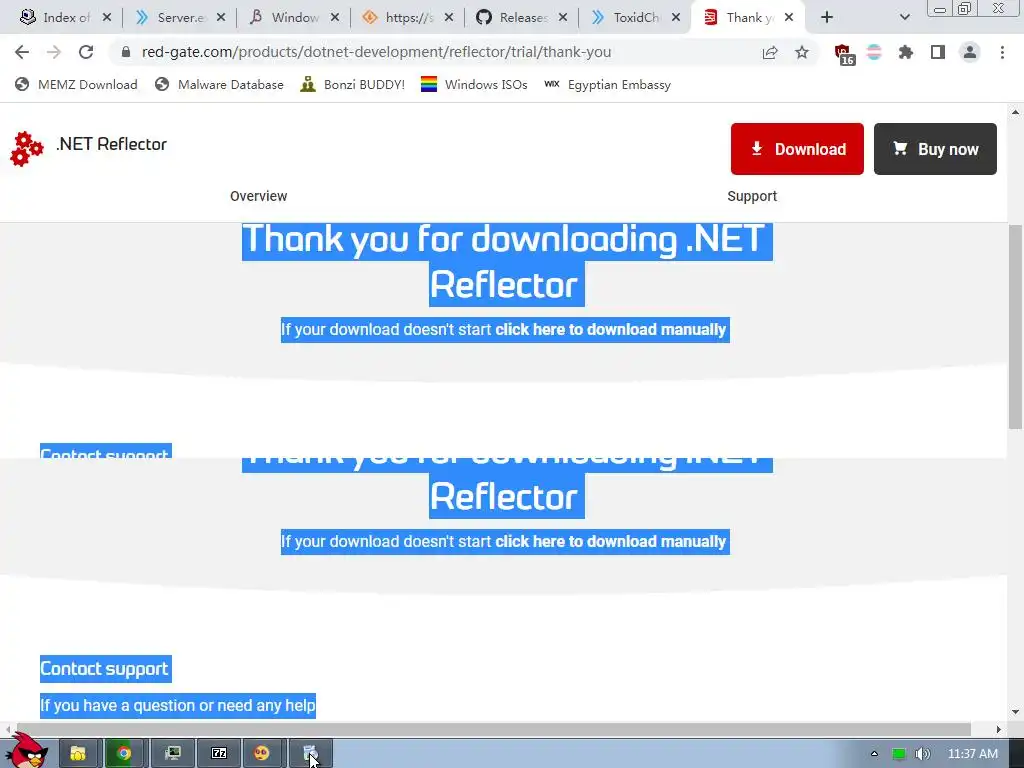Click the forward navigation arrow
The width and height of the screenshot is (1024, 768).
54,52
